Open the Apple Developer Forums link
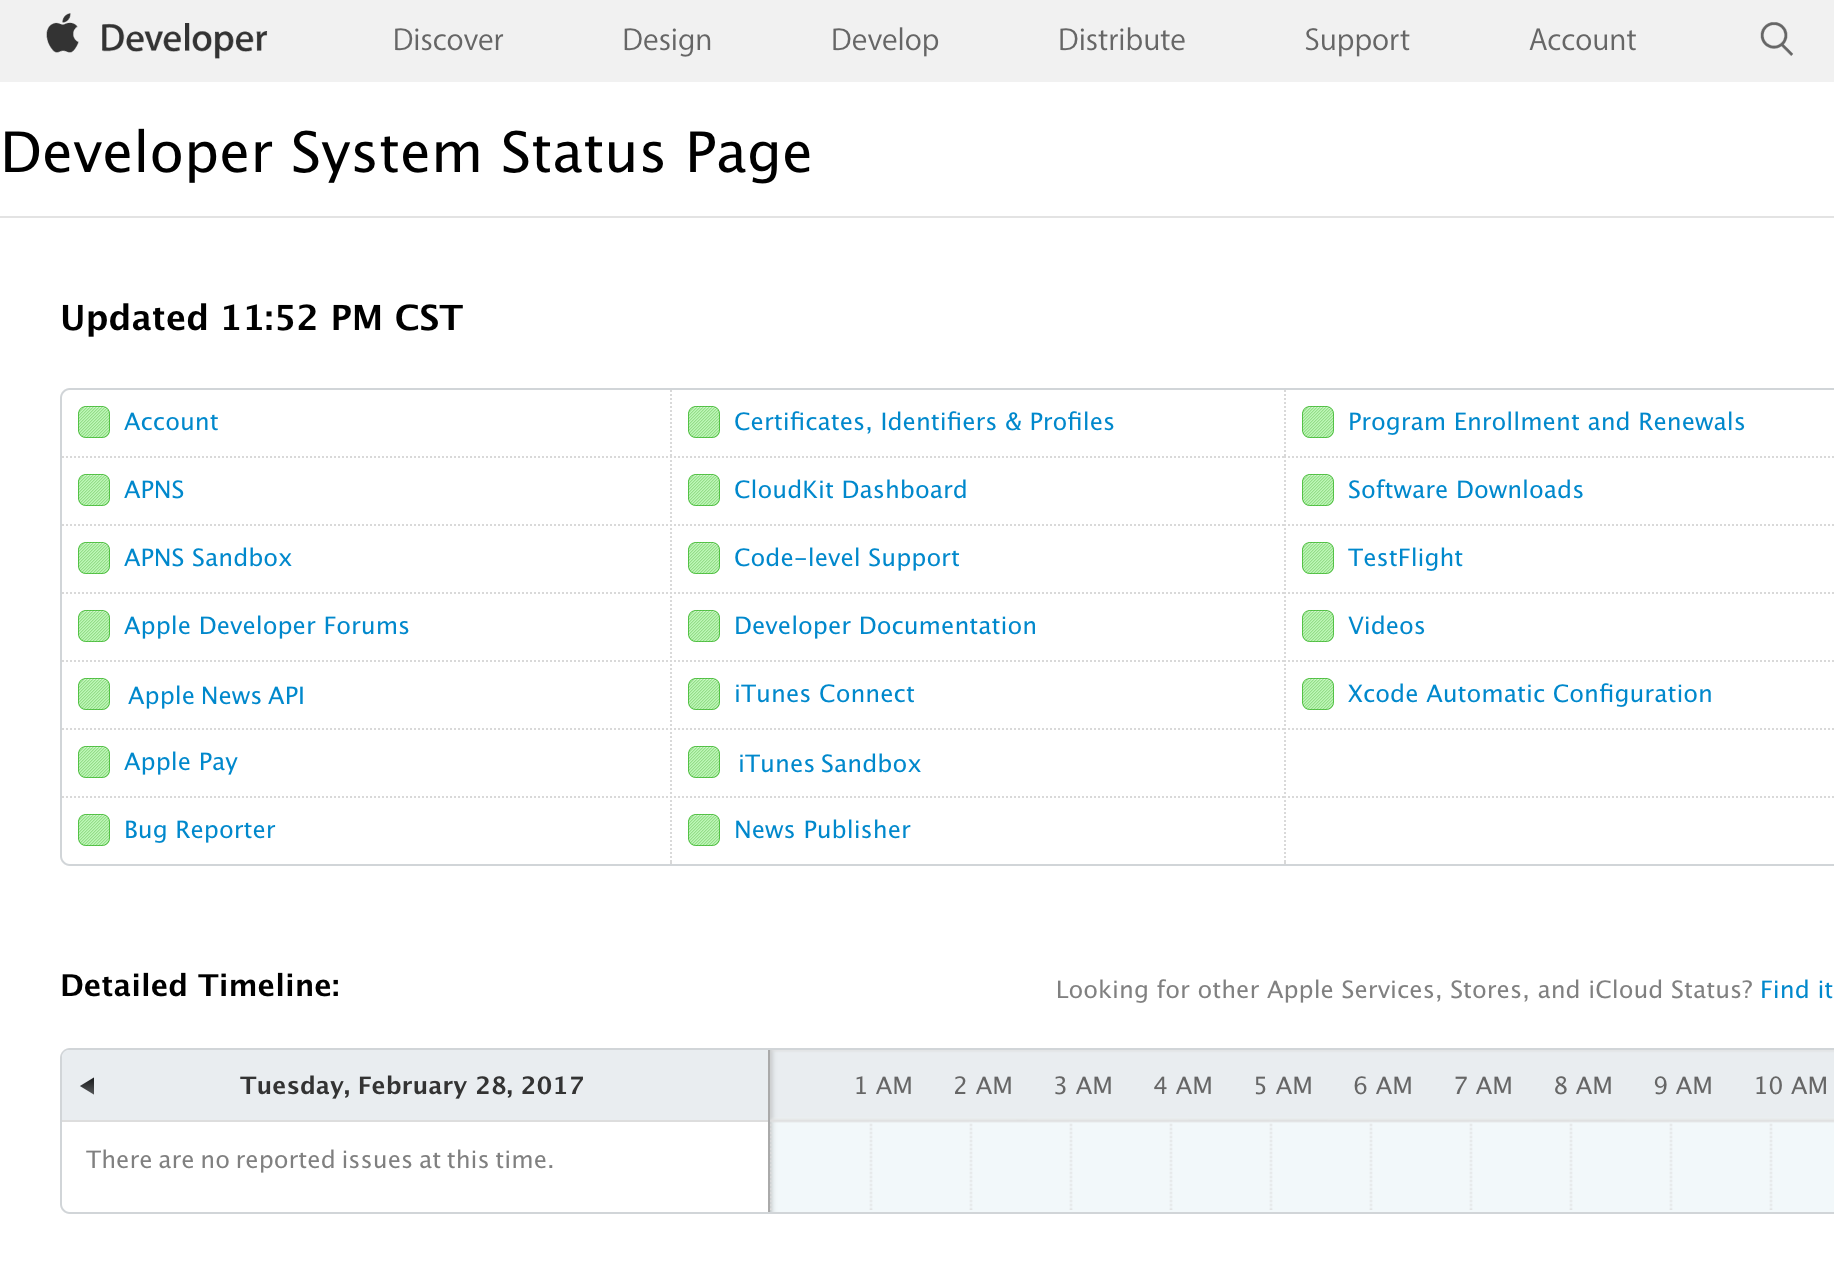 pyautogui.click(x=267, y=626)
